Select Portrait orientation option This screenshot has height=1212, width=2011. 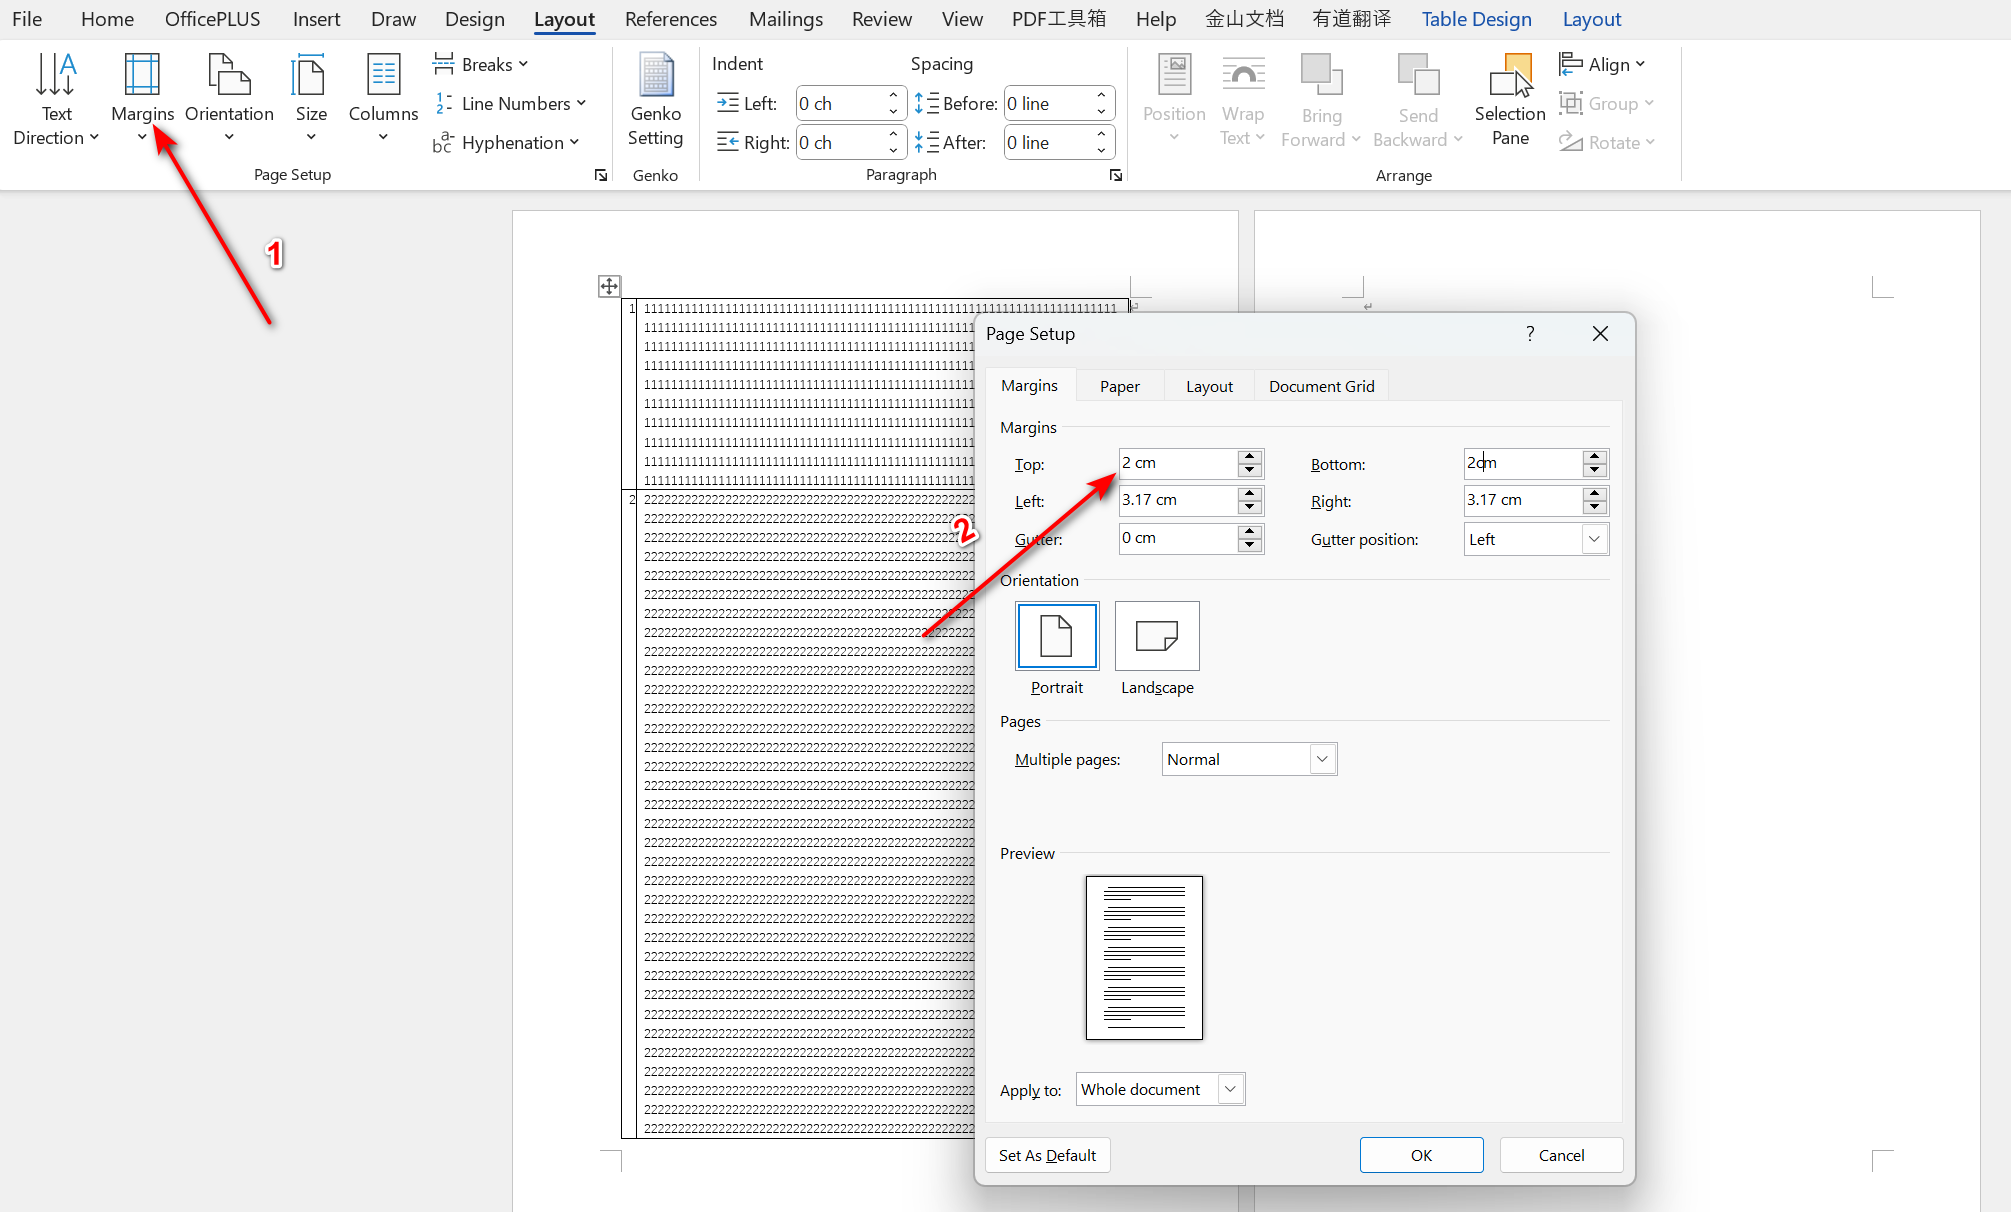click(x=1056, y=636)
